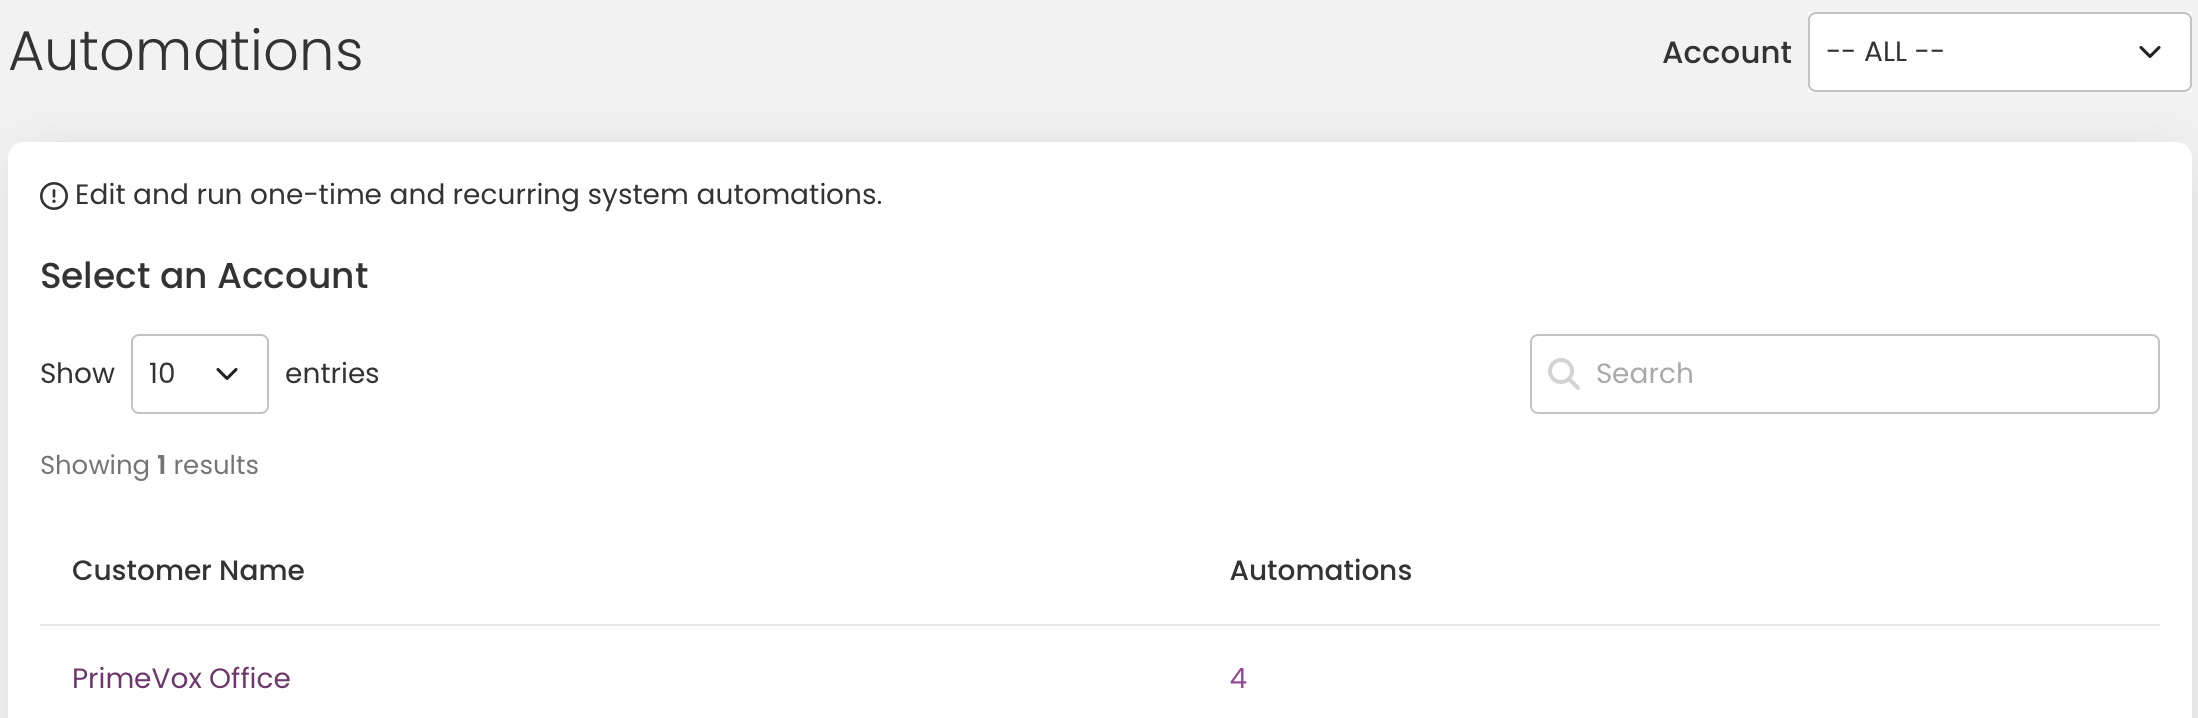Click the Search placeholder text
The image size is (2198, 718).
pyautogui.click(x=1644, y=374)
